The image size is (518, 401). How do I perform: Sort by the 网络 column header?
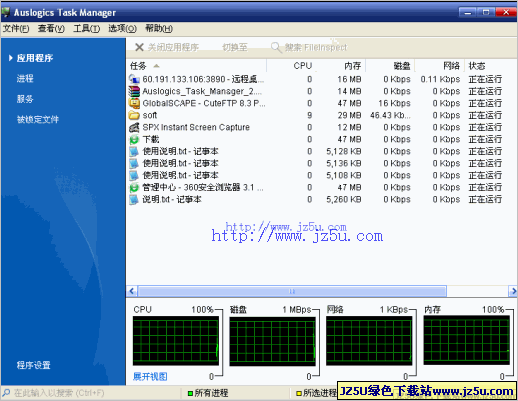coord(439,66)
